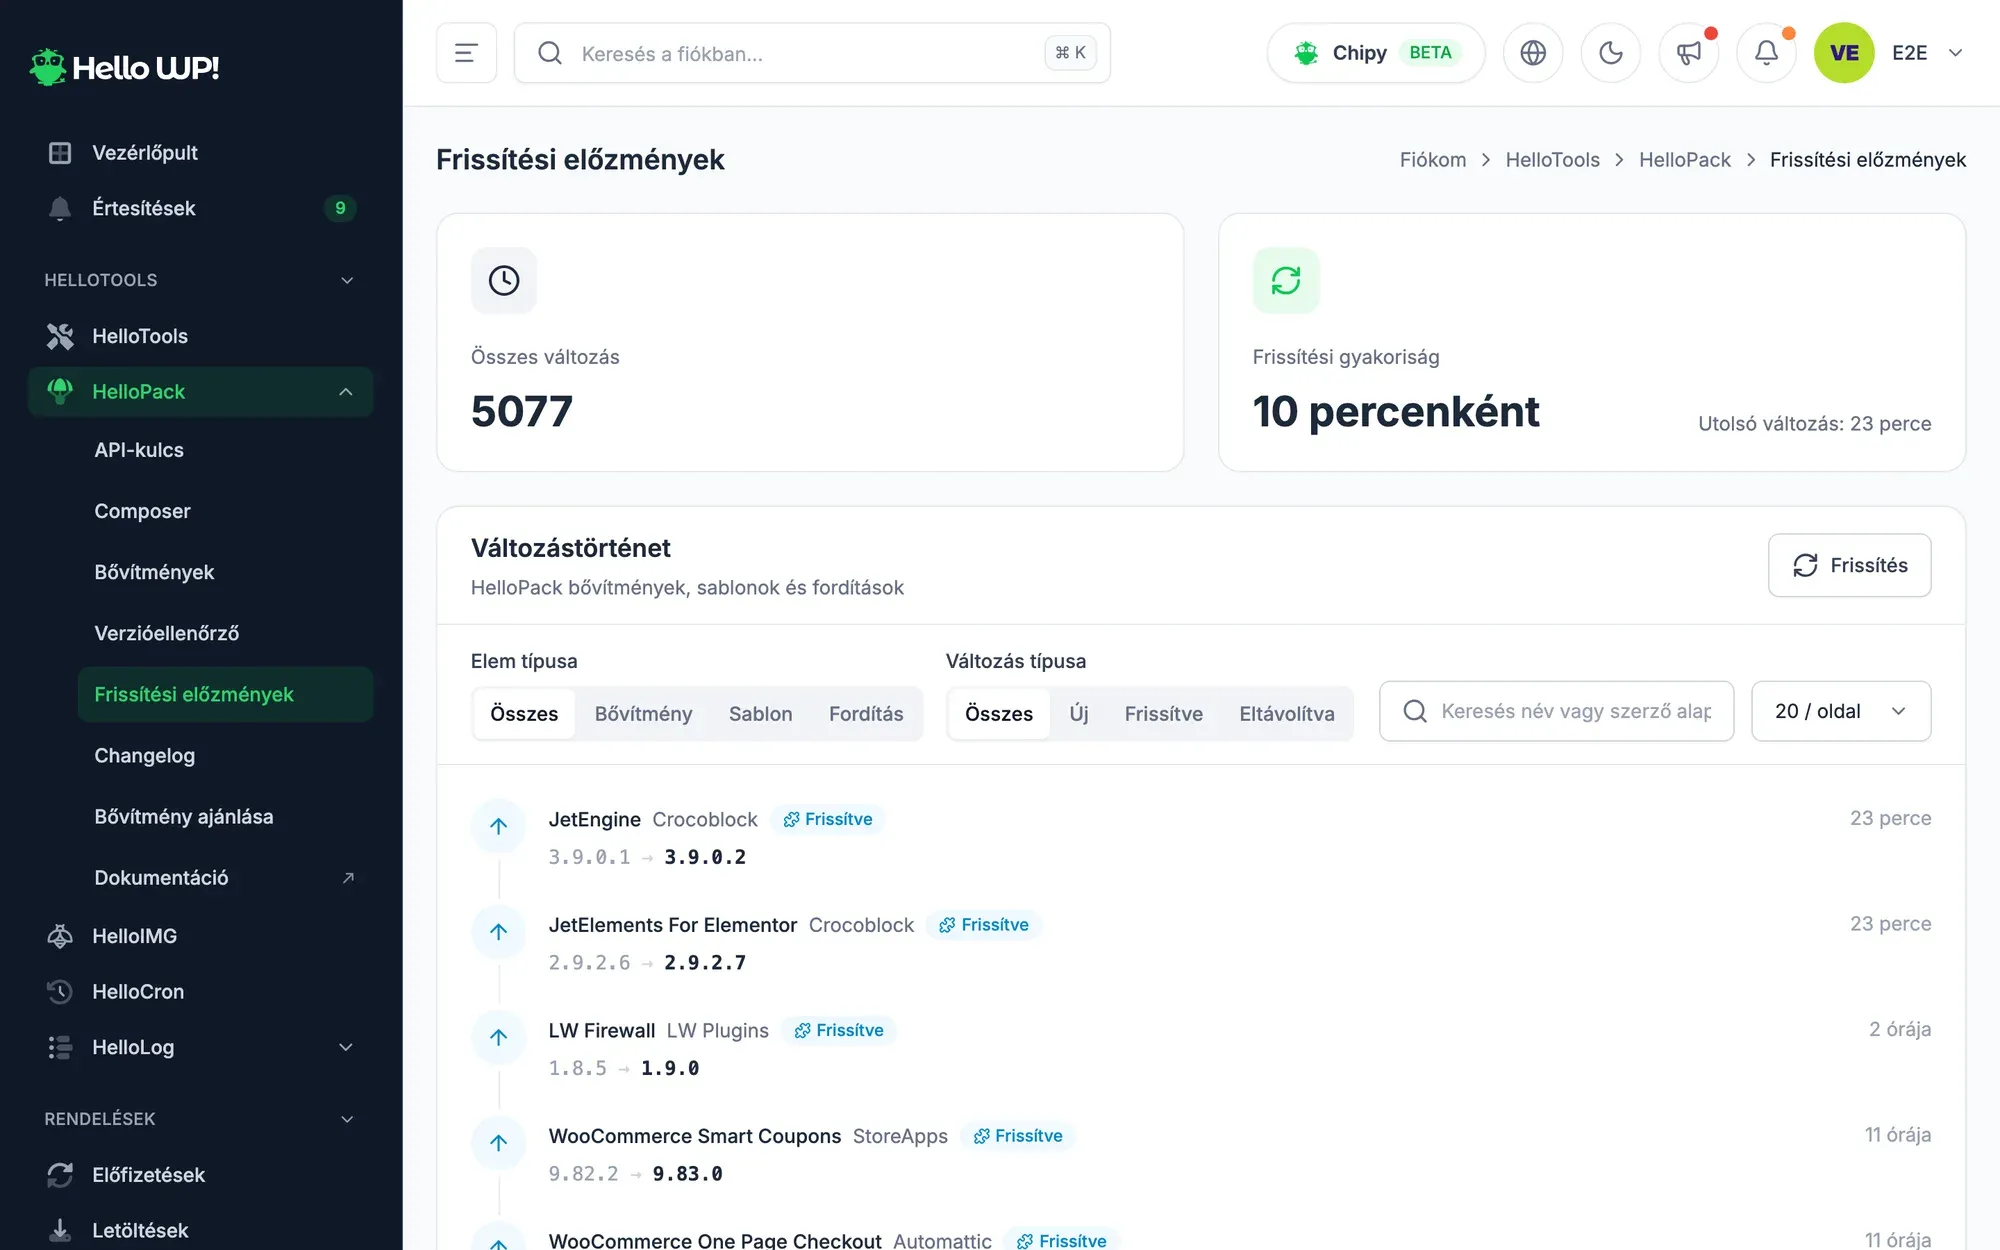Open the announcements megaphone icon
This screenshot has width=2000, height=1250.
coord(1689,53)
